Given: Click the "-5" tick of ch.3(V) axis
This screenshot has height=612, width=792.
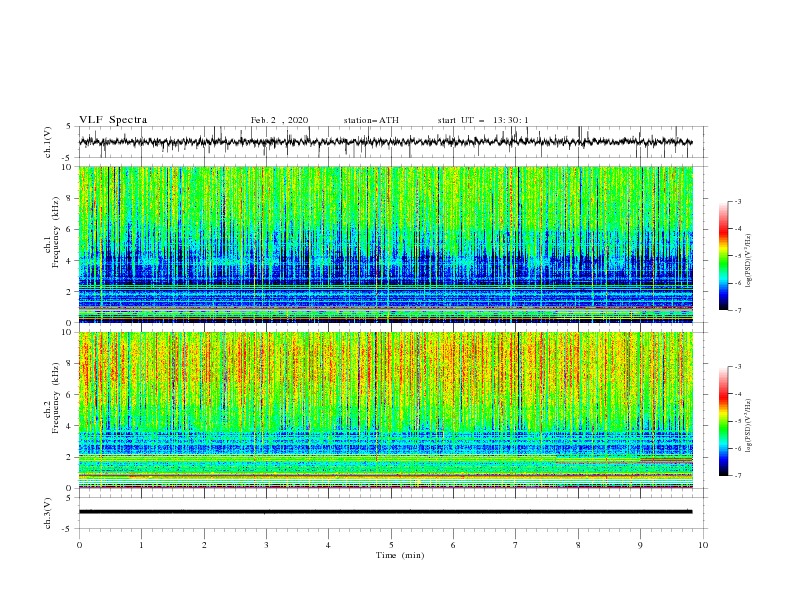Looking at the screenshot, I should click(68, 529).
